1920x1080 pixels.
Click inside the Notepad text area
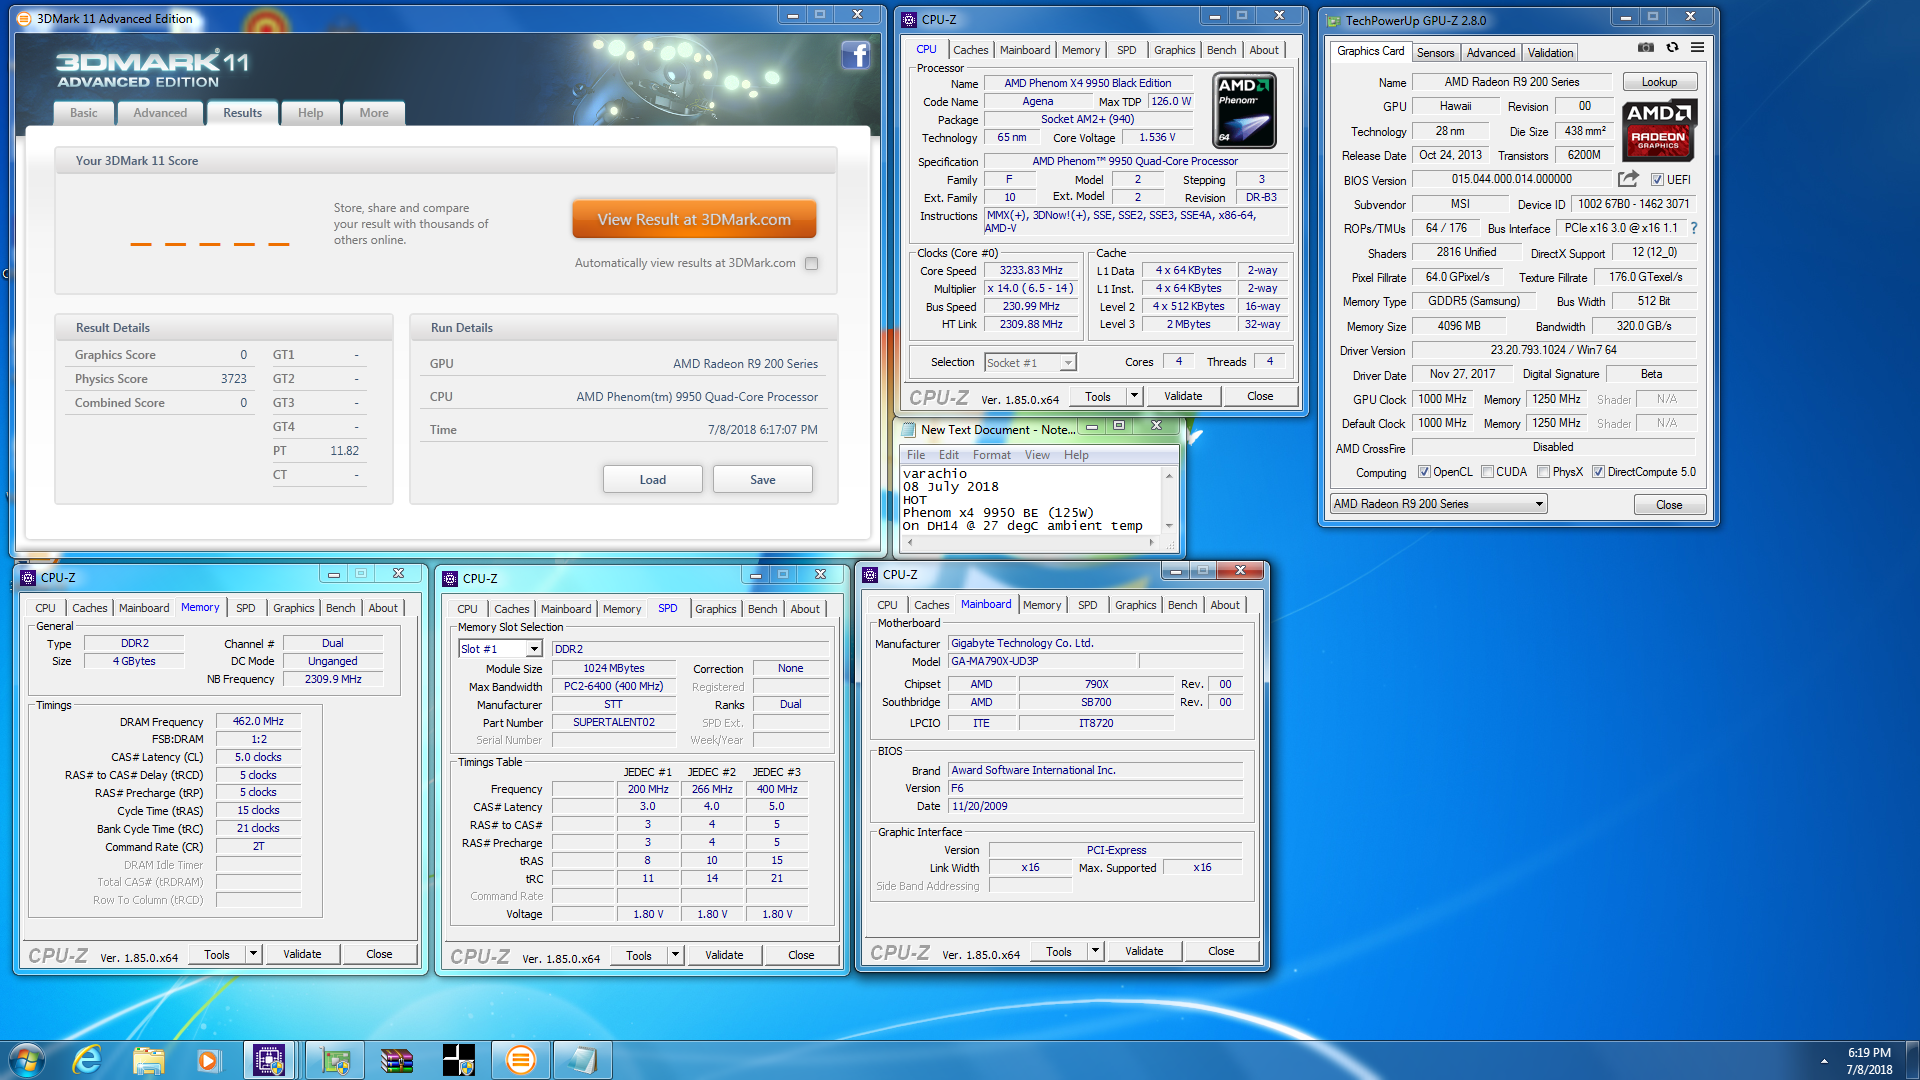1030,500
